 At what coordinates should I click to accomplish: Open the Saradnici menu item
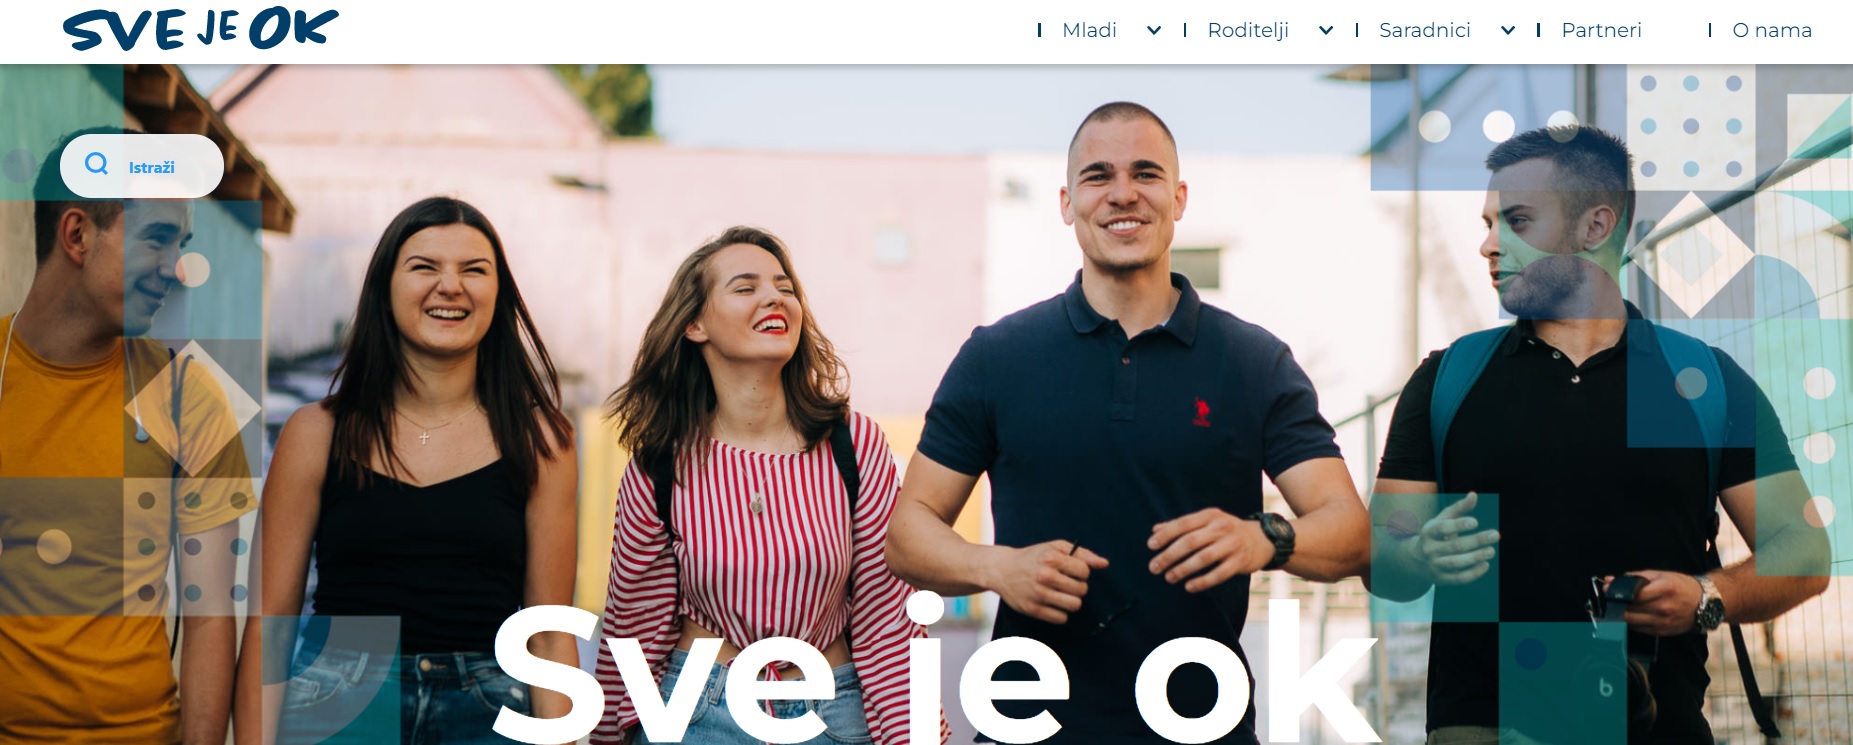coord(1425,30)
